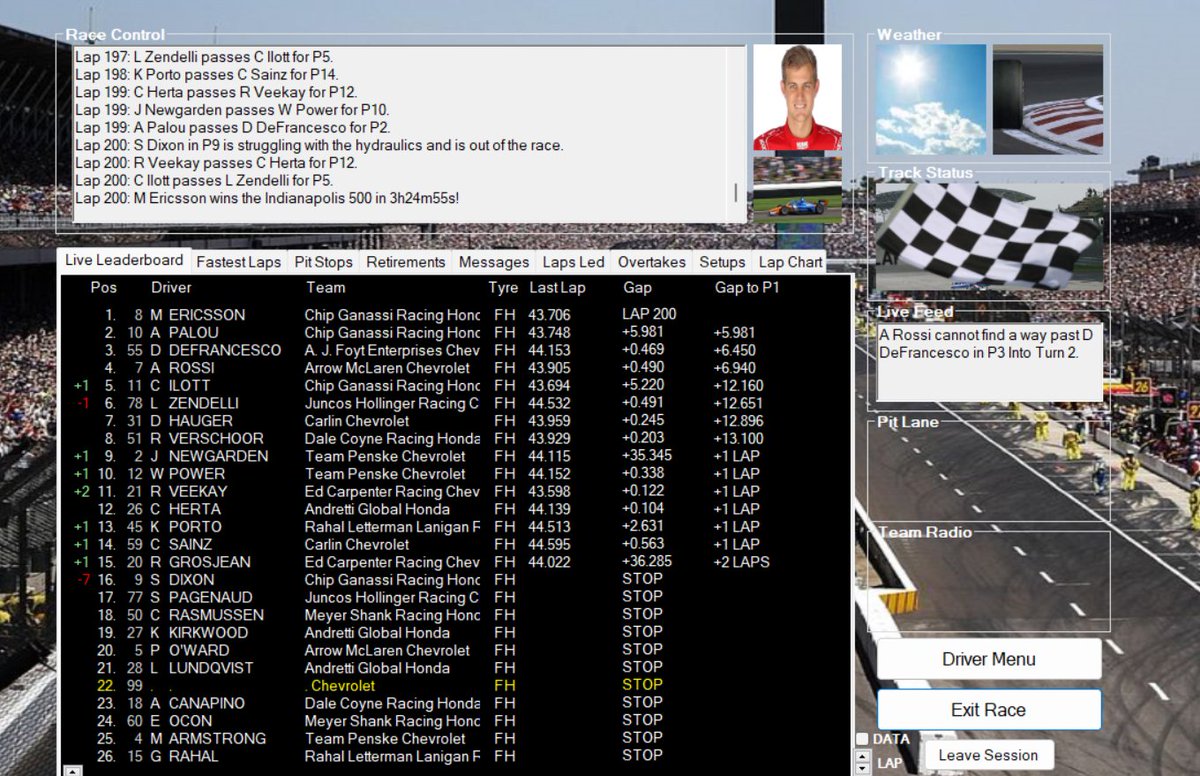Click the Last Lap column header
The image size is (1200, 776).
557,288
